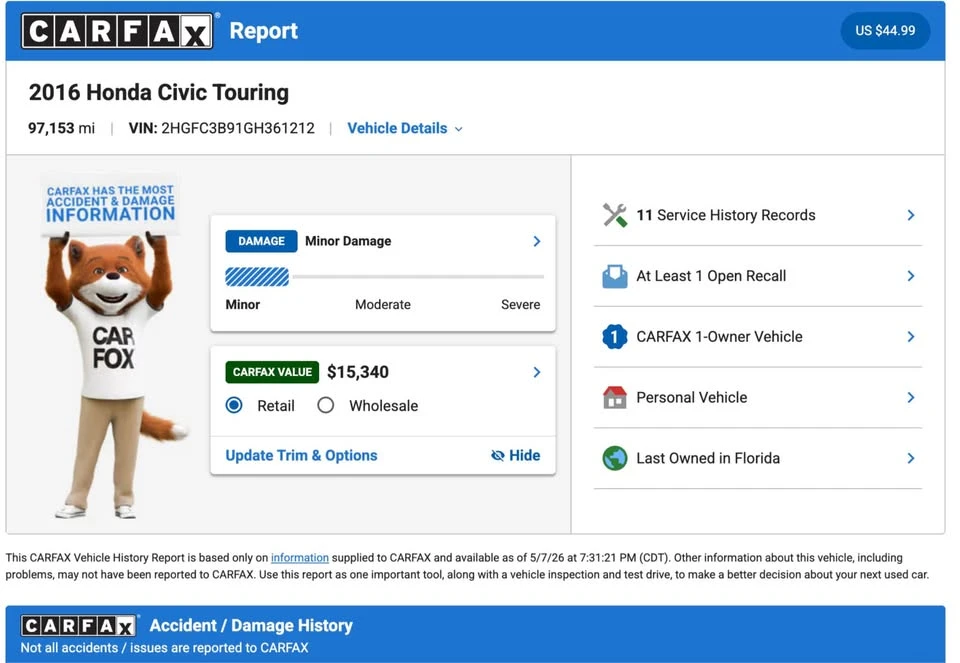Viewport: 960px width, 663px height.
Task: Open CARFAX Value details chevron
Action: 537,372
